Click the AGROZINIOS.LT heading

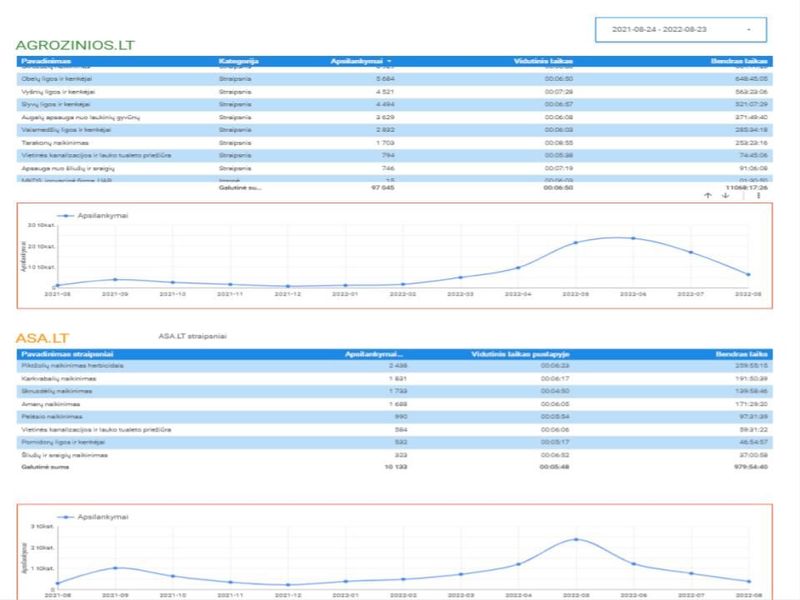(x=75, y=45)
